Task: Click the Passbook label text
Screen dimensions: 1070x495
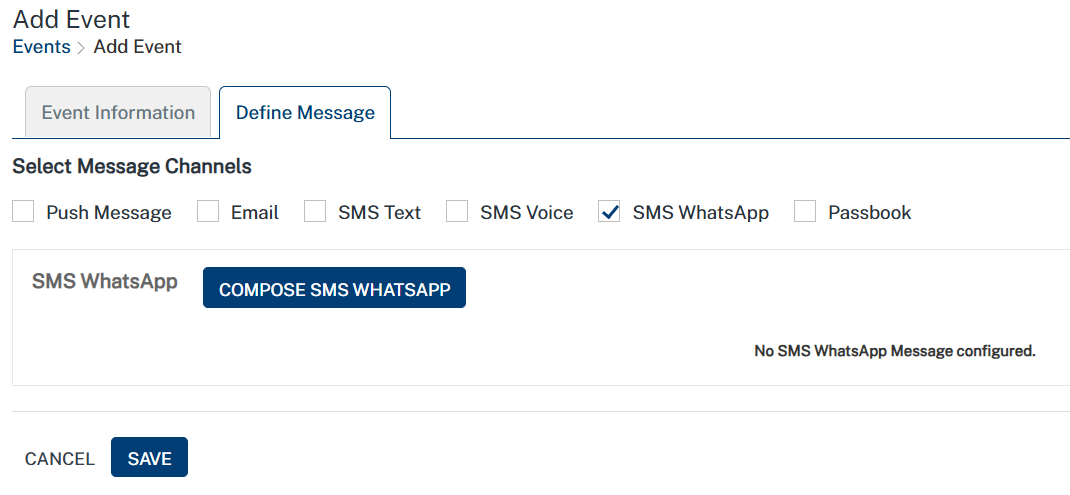Action: (x=870, y=213)
